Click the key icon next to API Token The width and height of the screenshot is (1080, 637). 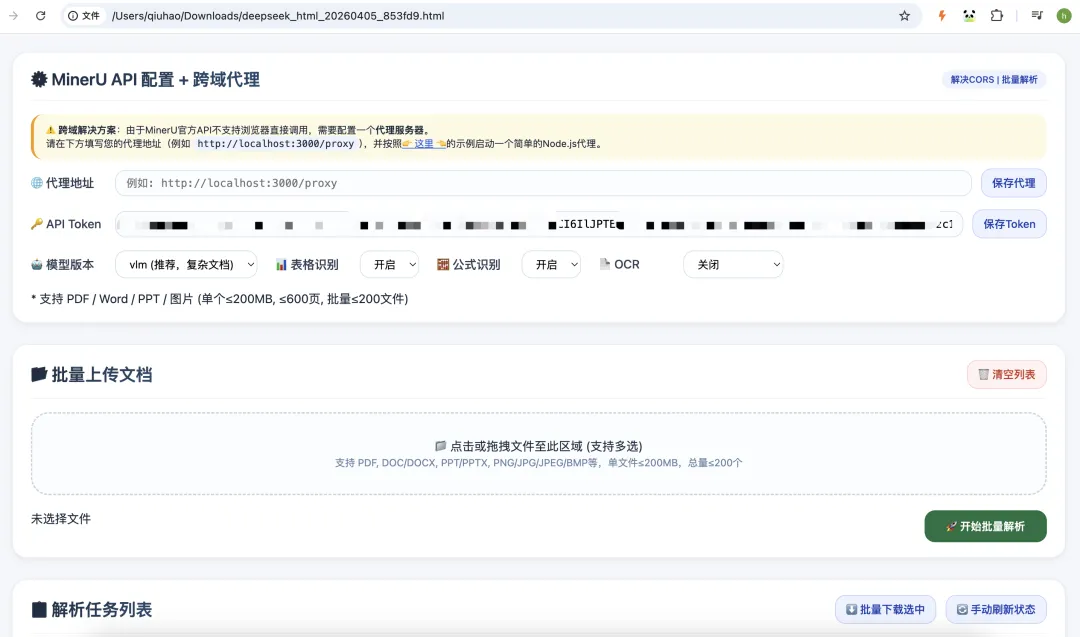coord(37,224)
